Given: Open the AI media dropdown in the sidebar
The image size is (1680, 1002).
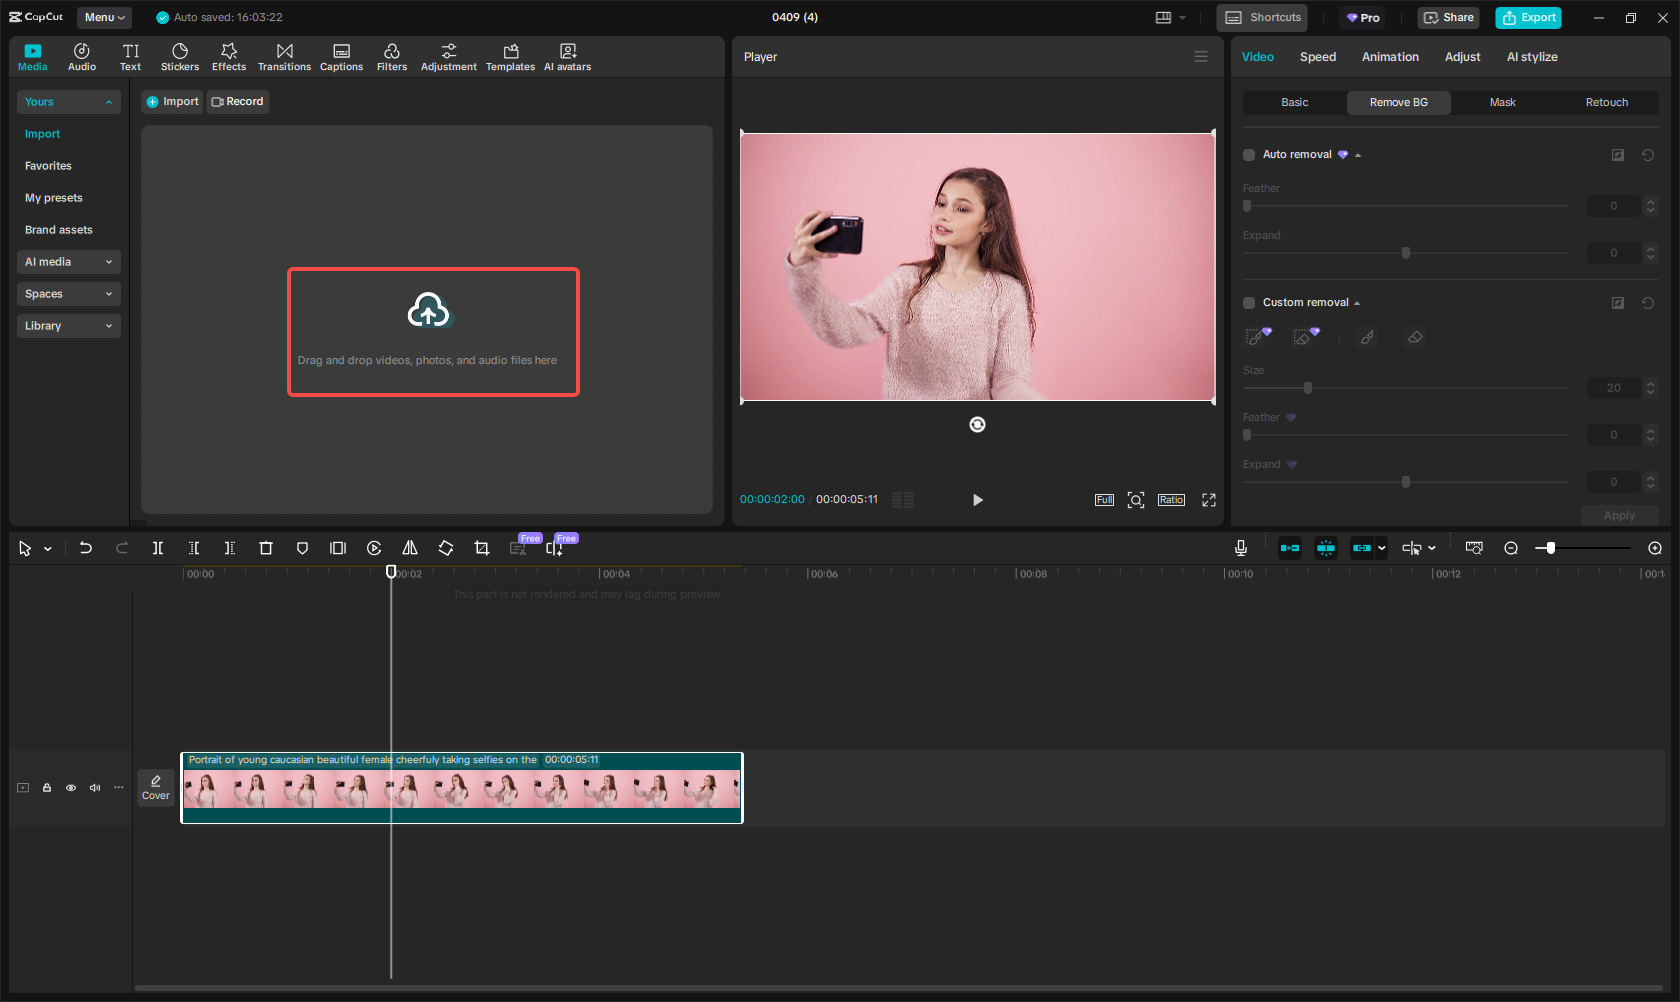Looking at the screenshot, I should [x=68, y=261].
